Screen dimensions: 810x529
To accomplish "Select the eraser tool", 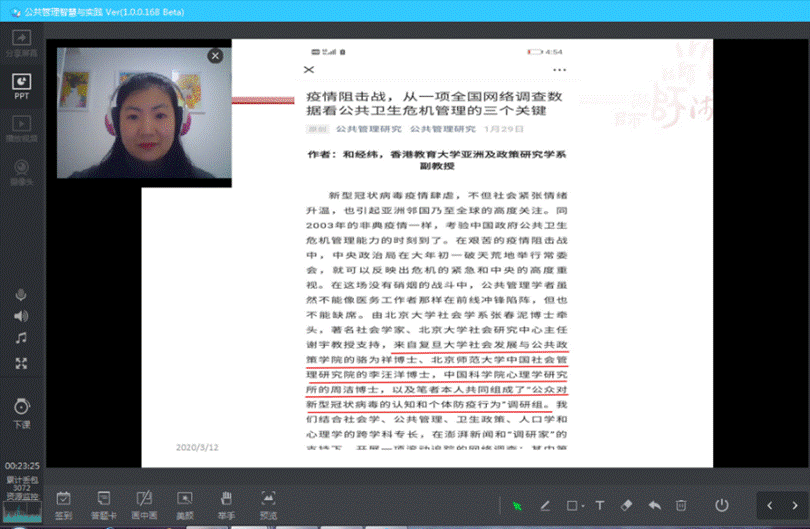I will 627,506.
